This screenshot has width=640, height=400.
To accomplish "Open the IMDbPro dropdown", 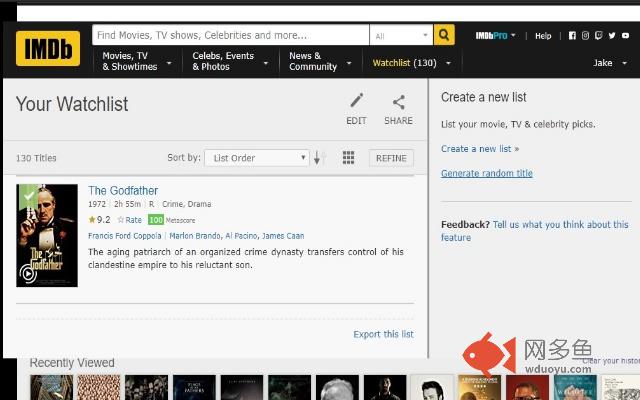I will click(495, 36).
